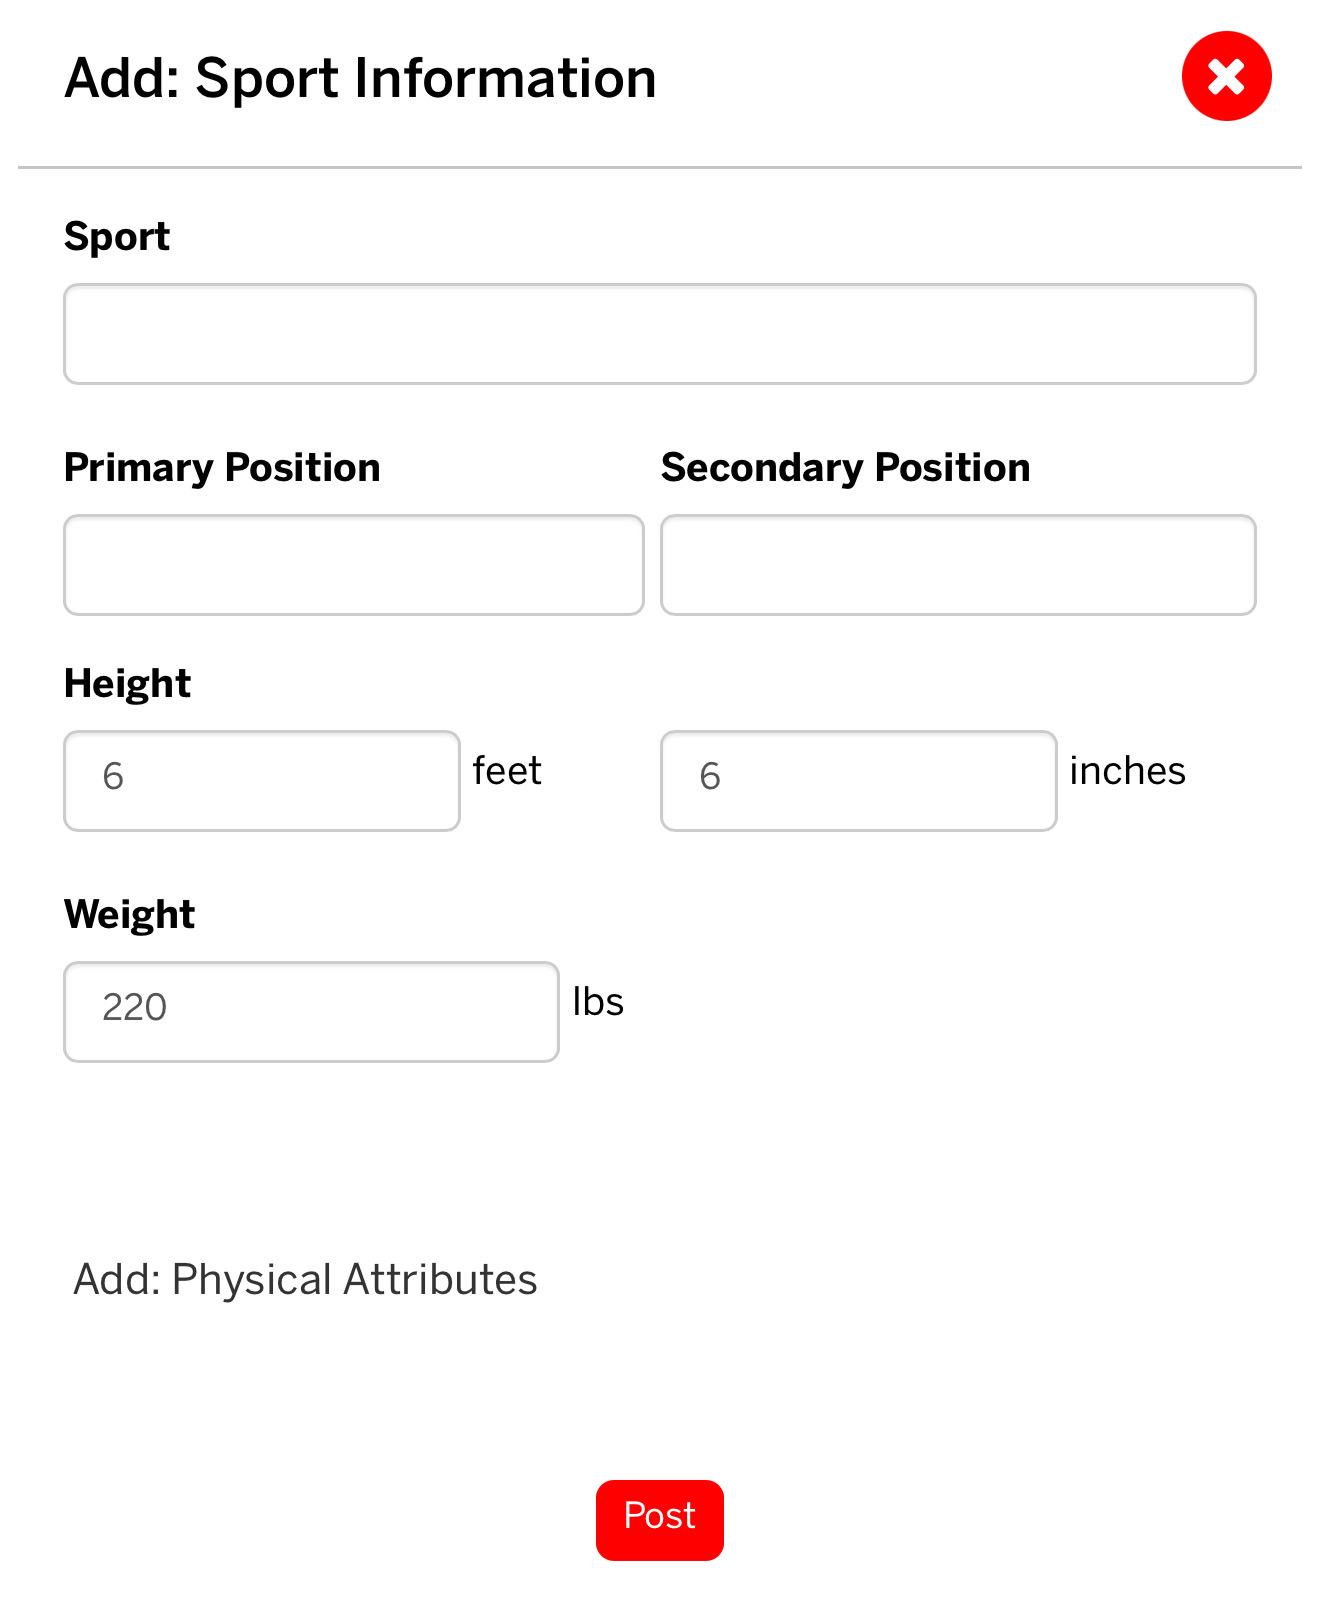The image size is (1320, 1607).
Task: Focus the Primary Position input box
Action: (x=354, y=565)
